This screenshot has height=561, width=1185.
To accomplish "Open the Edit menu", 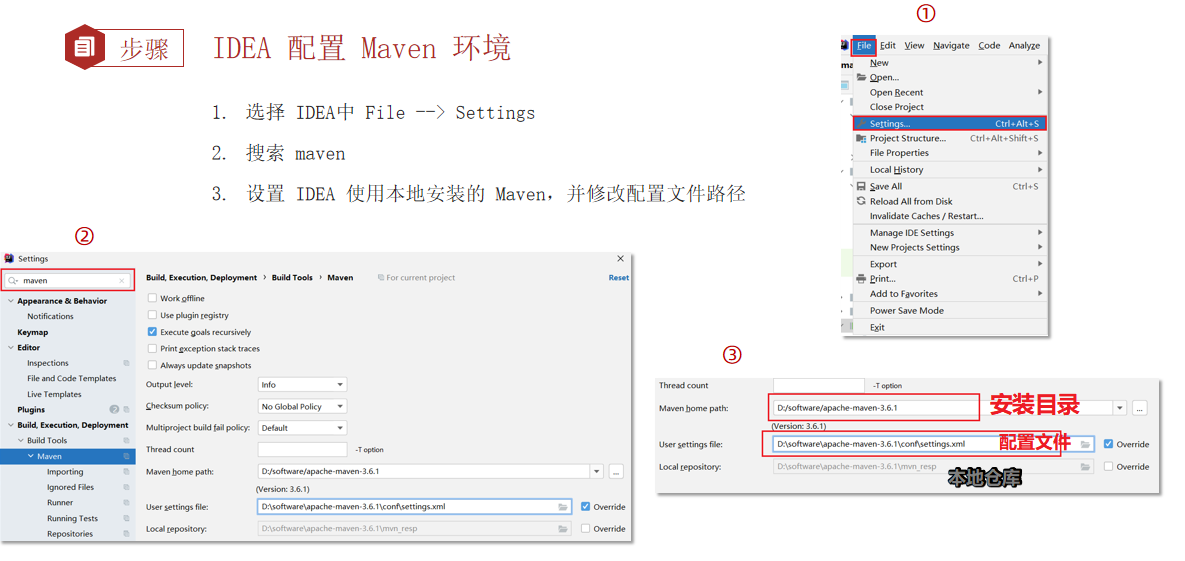I will (x=888, y=45).
